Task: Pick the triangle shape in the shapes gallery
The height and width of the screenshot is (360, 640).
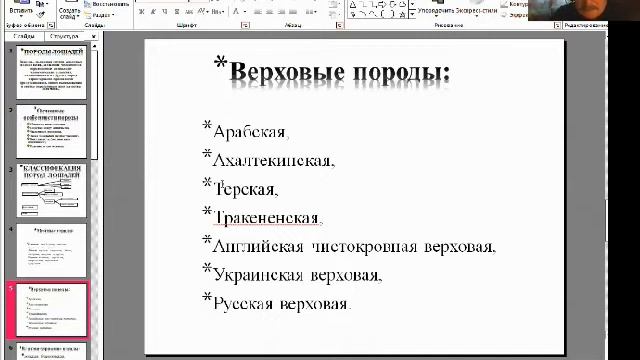Action: (x=353, y=4)
